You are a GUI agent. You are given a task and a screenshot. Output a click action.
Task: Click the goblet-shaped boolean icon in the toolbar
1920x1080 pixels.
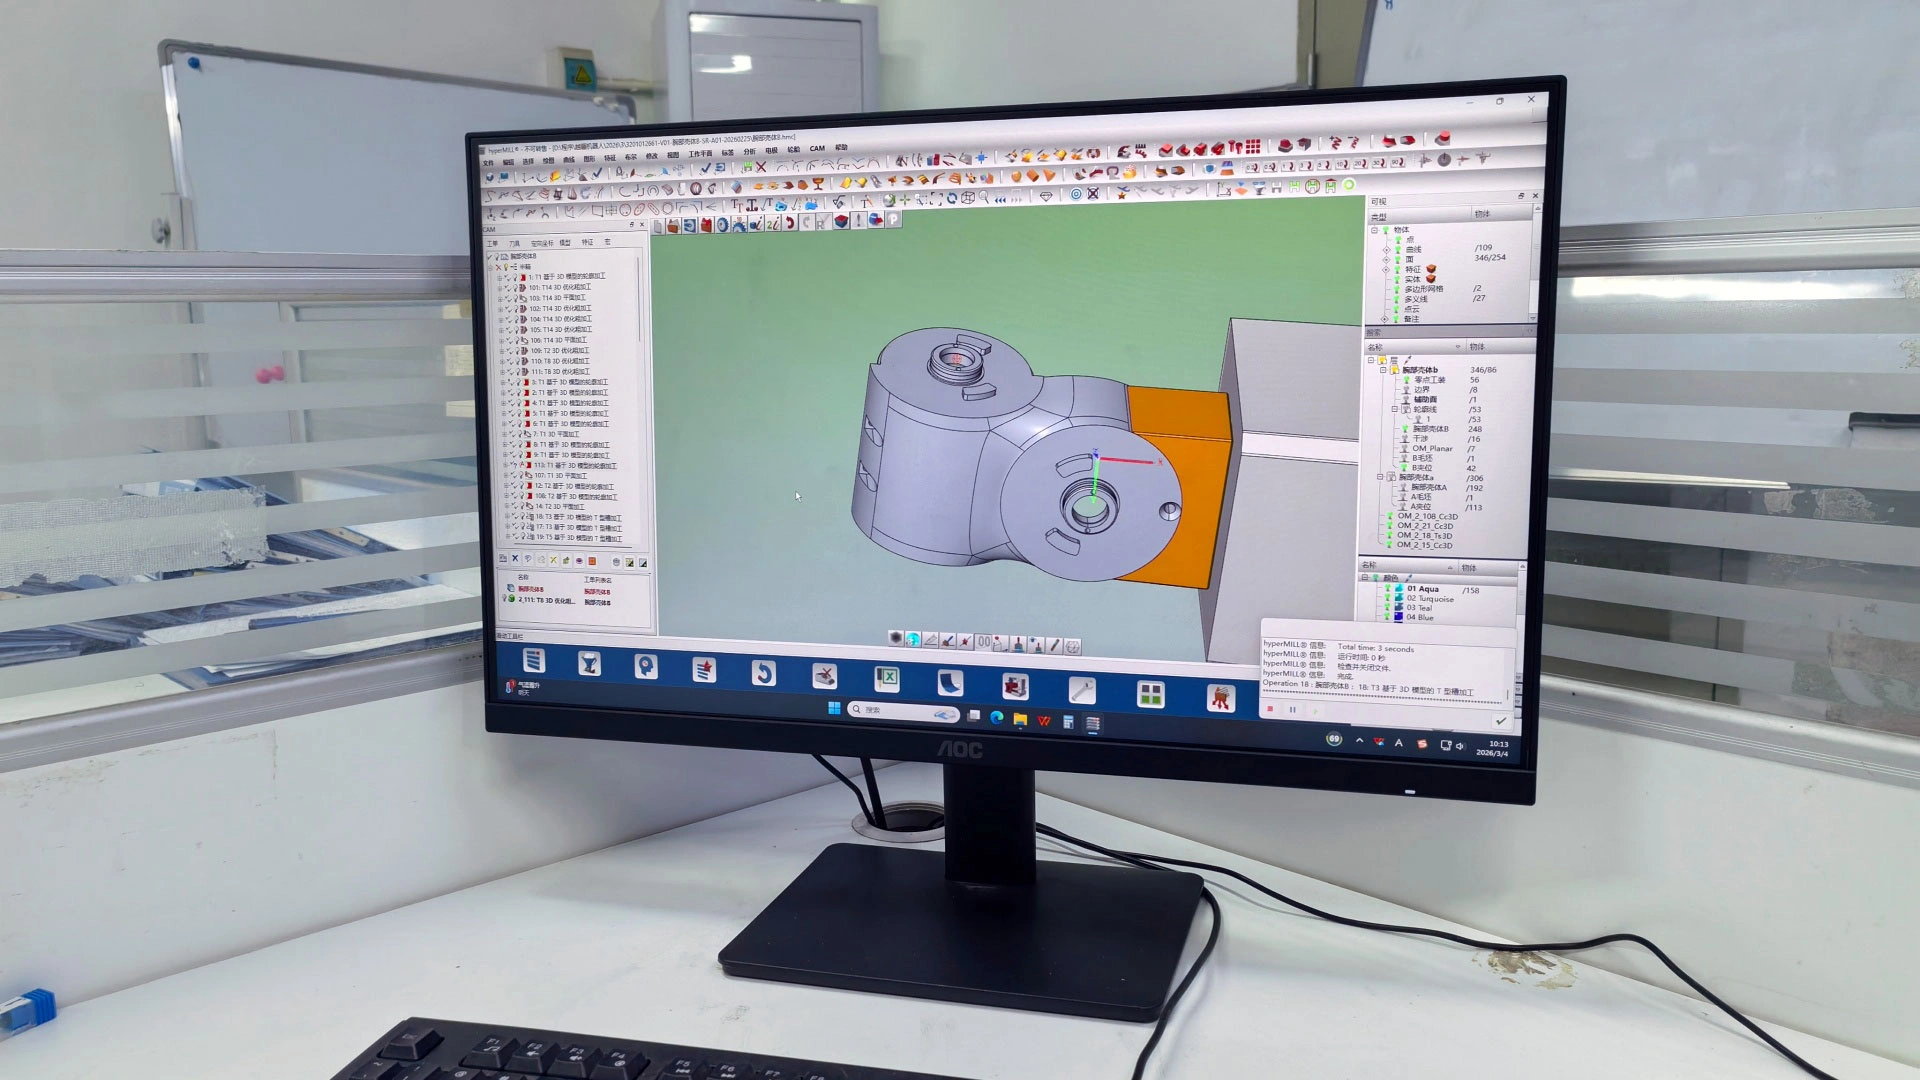[818, 182]
